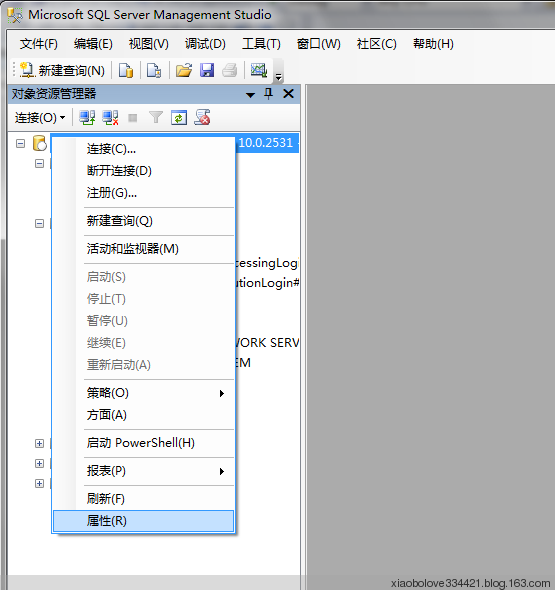Expand the first collapsed plus tree node

point(39,443)
